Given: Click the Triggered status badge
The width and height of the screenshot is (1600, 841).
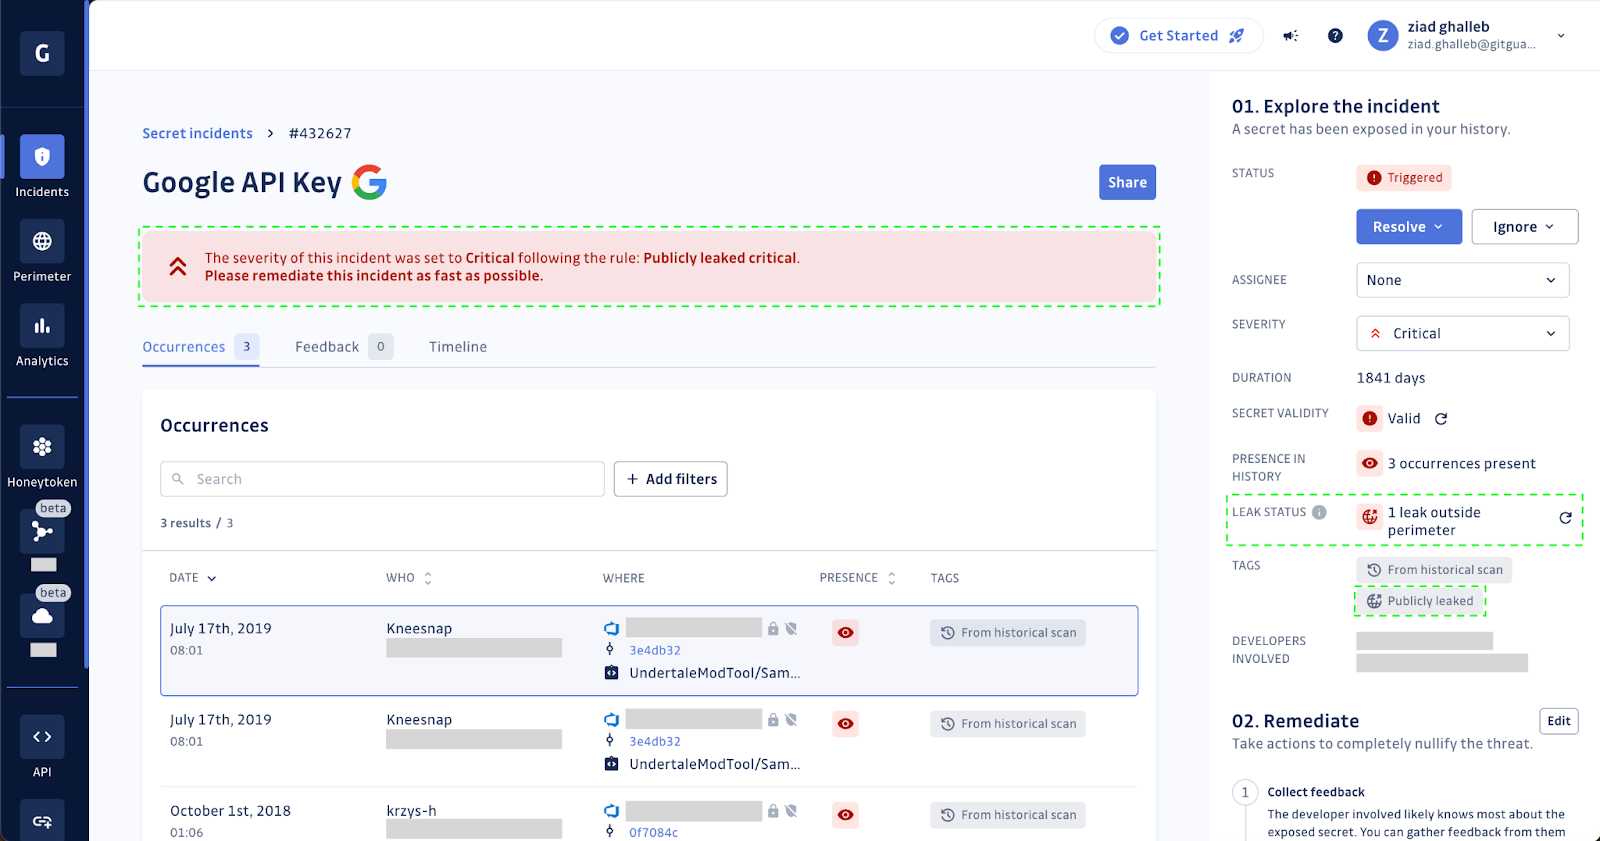Looking at the screenshot, I should 1404,178.
